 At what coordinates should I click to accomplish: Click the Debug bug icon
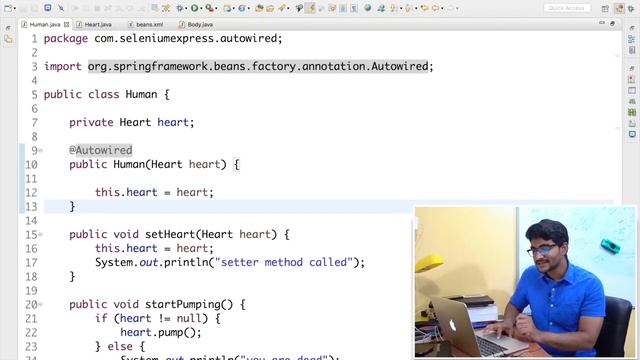[180, 8]
